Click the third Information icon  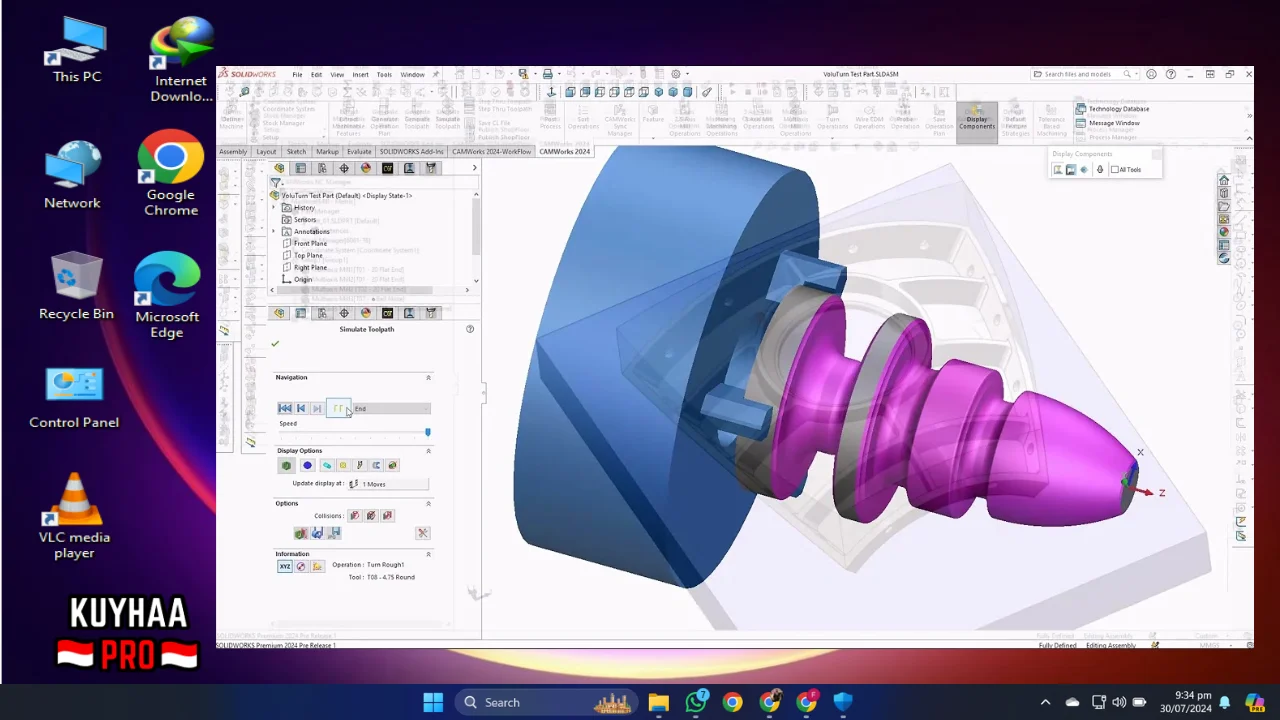tap(317, 566)
